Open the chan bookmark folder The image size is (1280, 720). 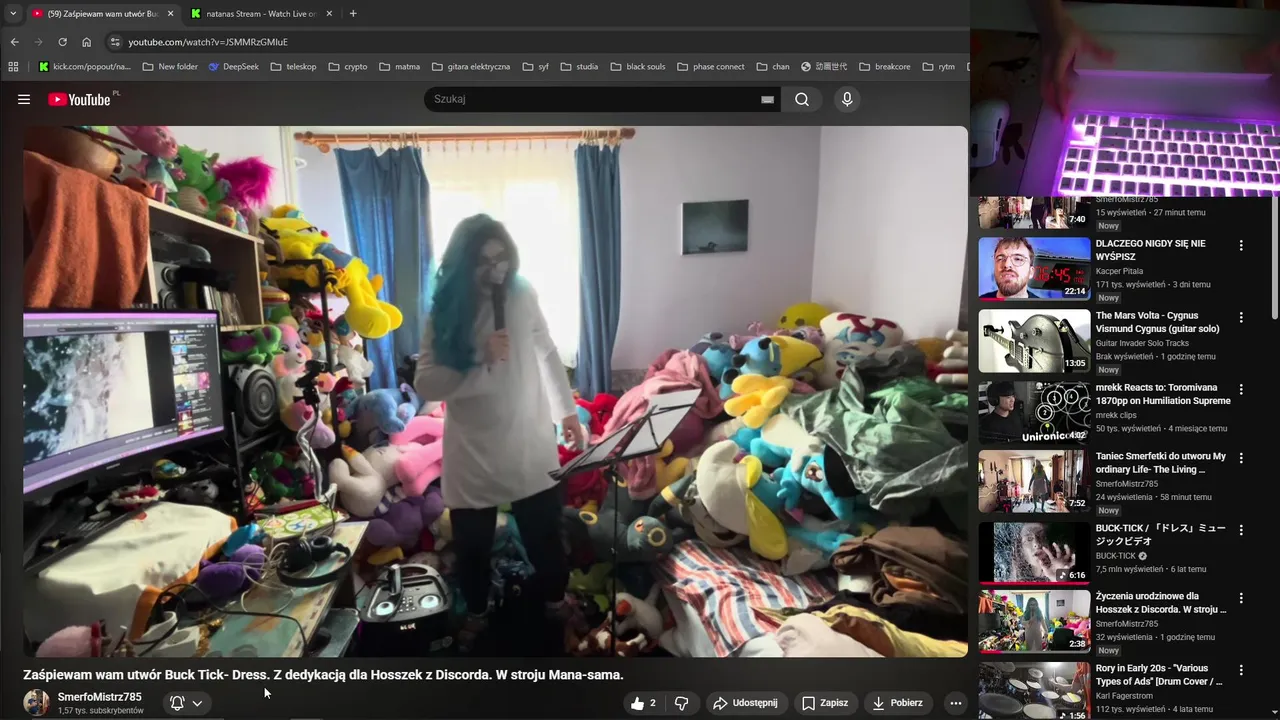(773, 67)
